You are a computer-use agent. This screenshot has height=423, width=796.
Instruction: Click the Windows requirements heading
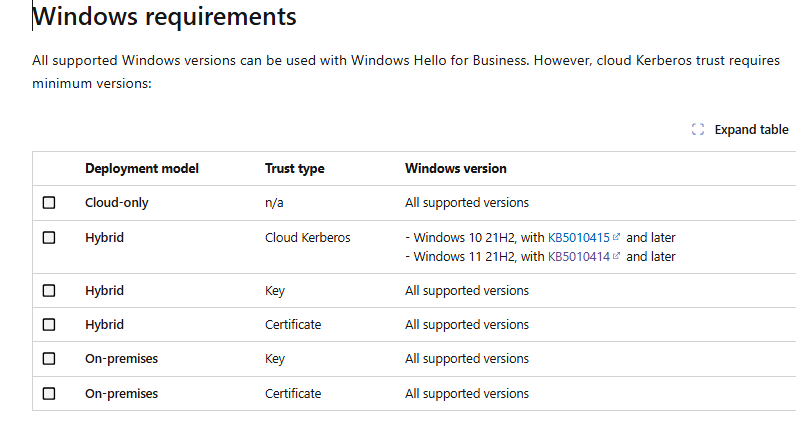164,16
